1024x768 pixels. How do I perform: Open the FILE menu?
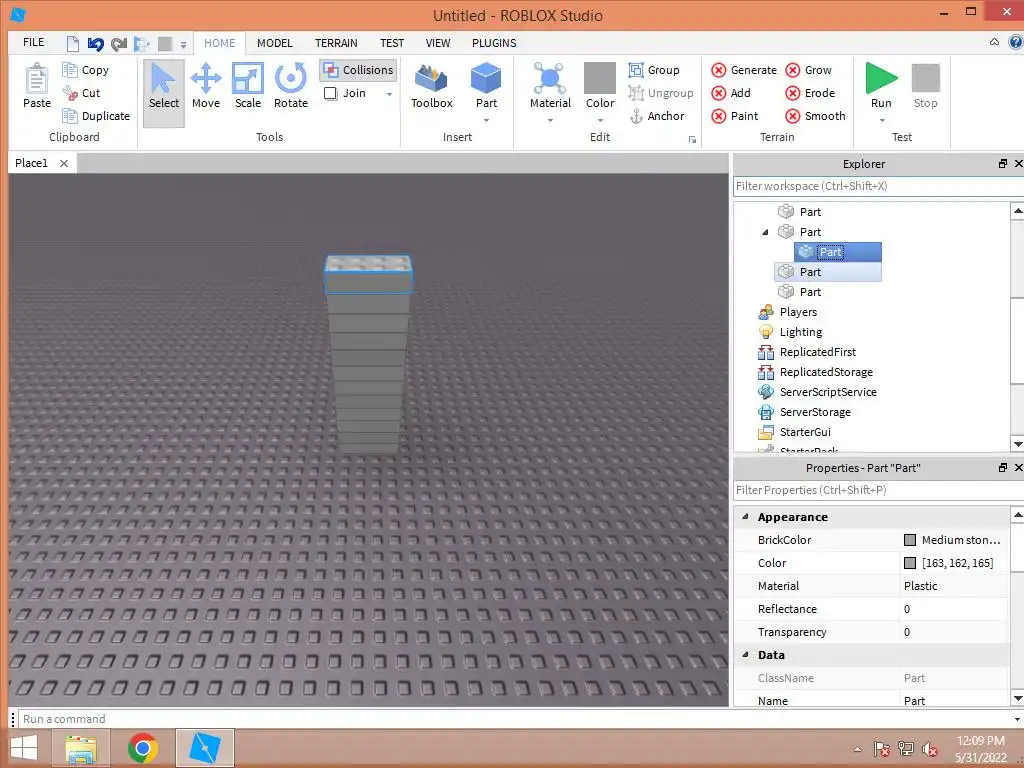click(x=34, y=42)
